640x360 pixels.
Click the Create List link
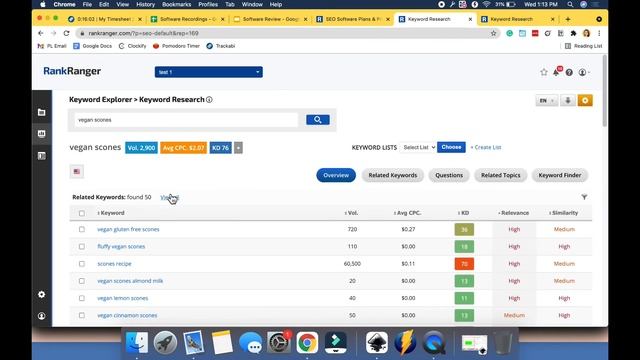486,147
